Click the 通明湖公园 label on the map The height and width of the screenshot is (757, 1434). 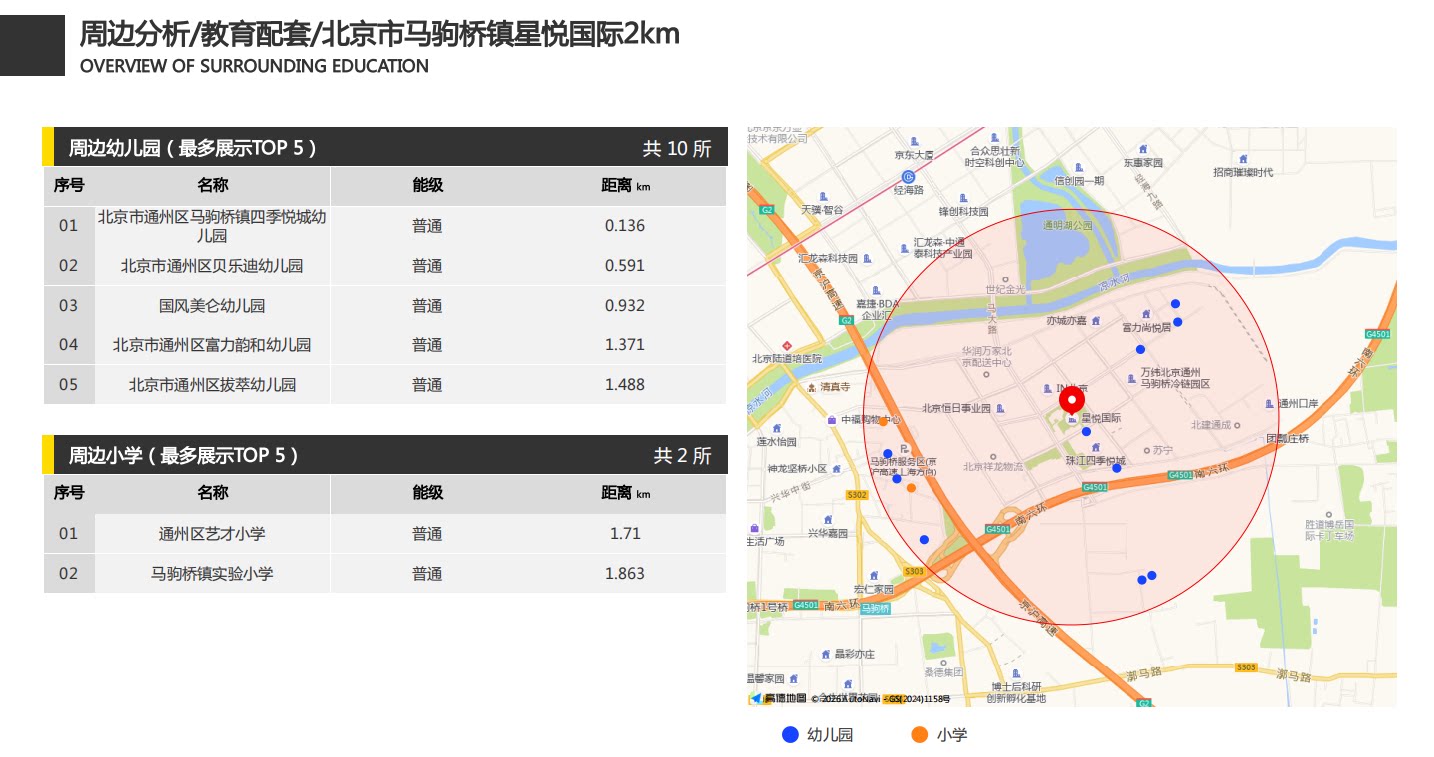pyautogui.click(x=1068, y=226)
